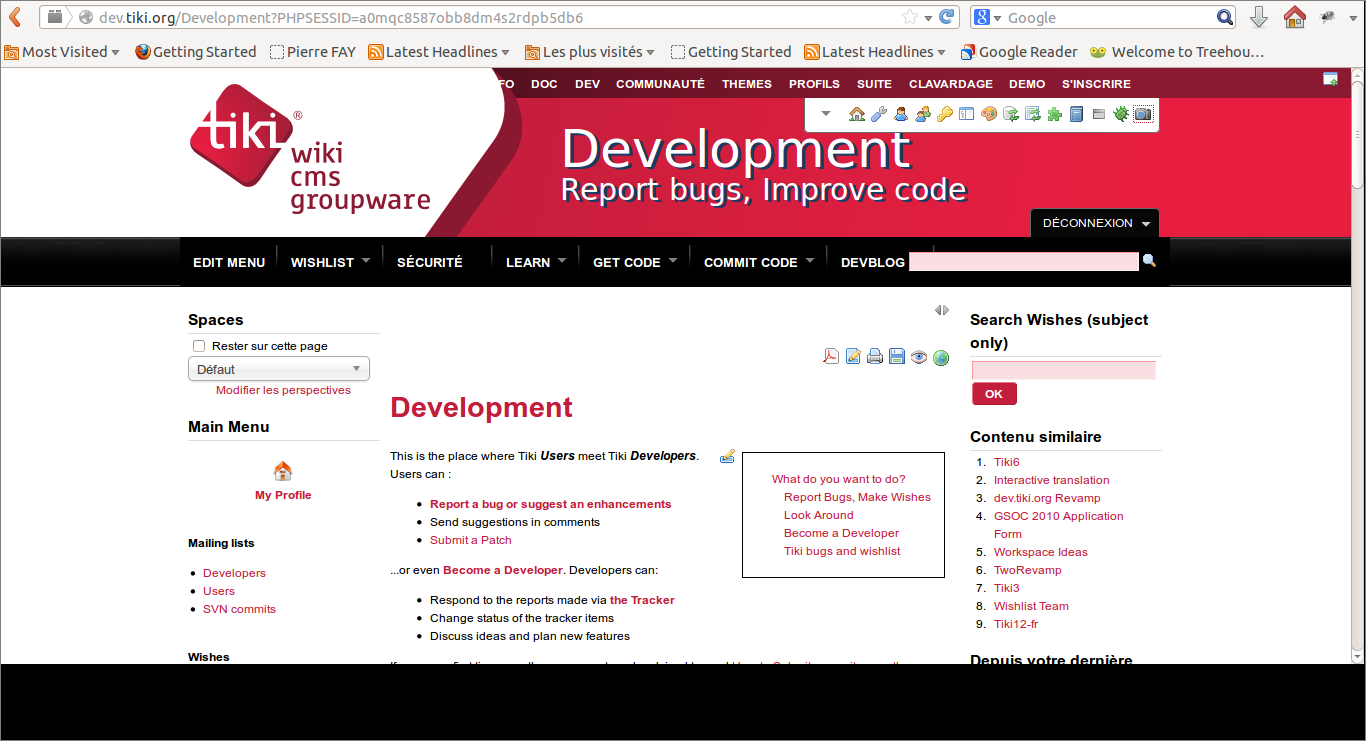The width and height of the screenshot is (1366, 741).
Task: Open the wrench settings icon in admin bar
Action: click(879, 114)
